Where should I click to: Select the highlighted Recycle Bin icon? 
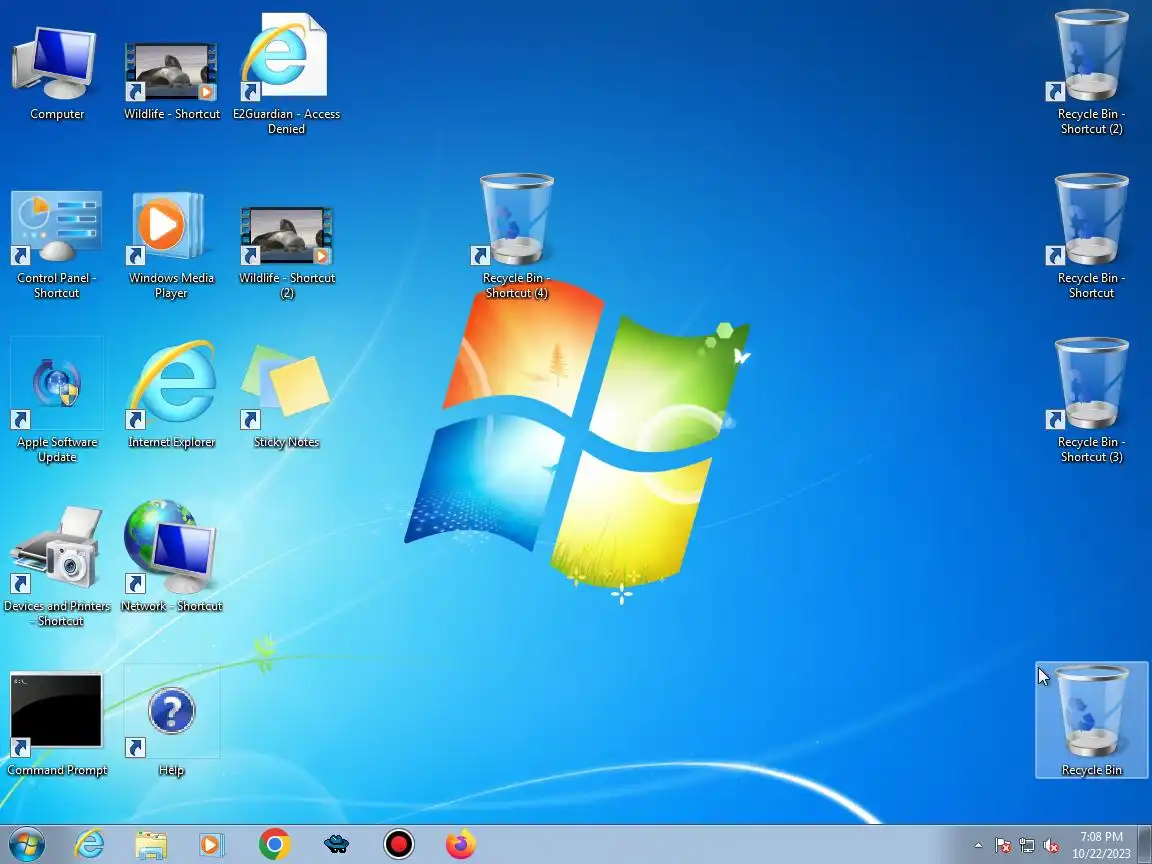1091,720
